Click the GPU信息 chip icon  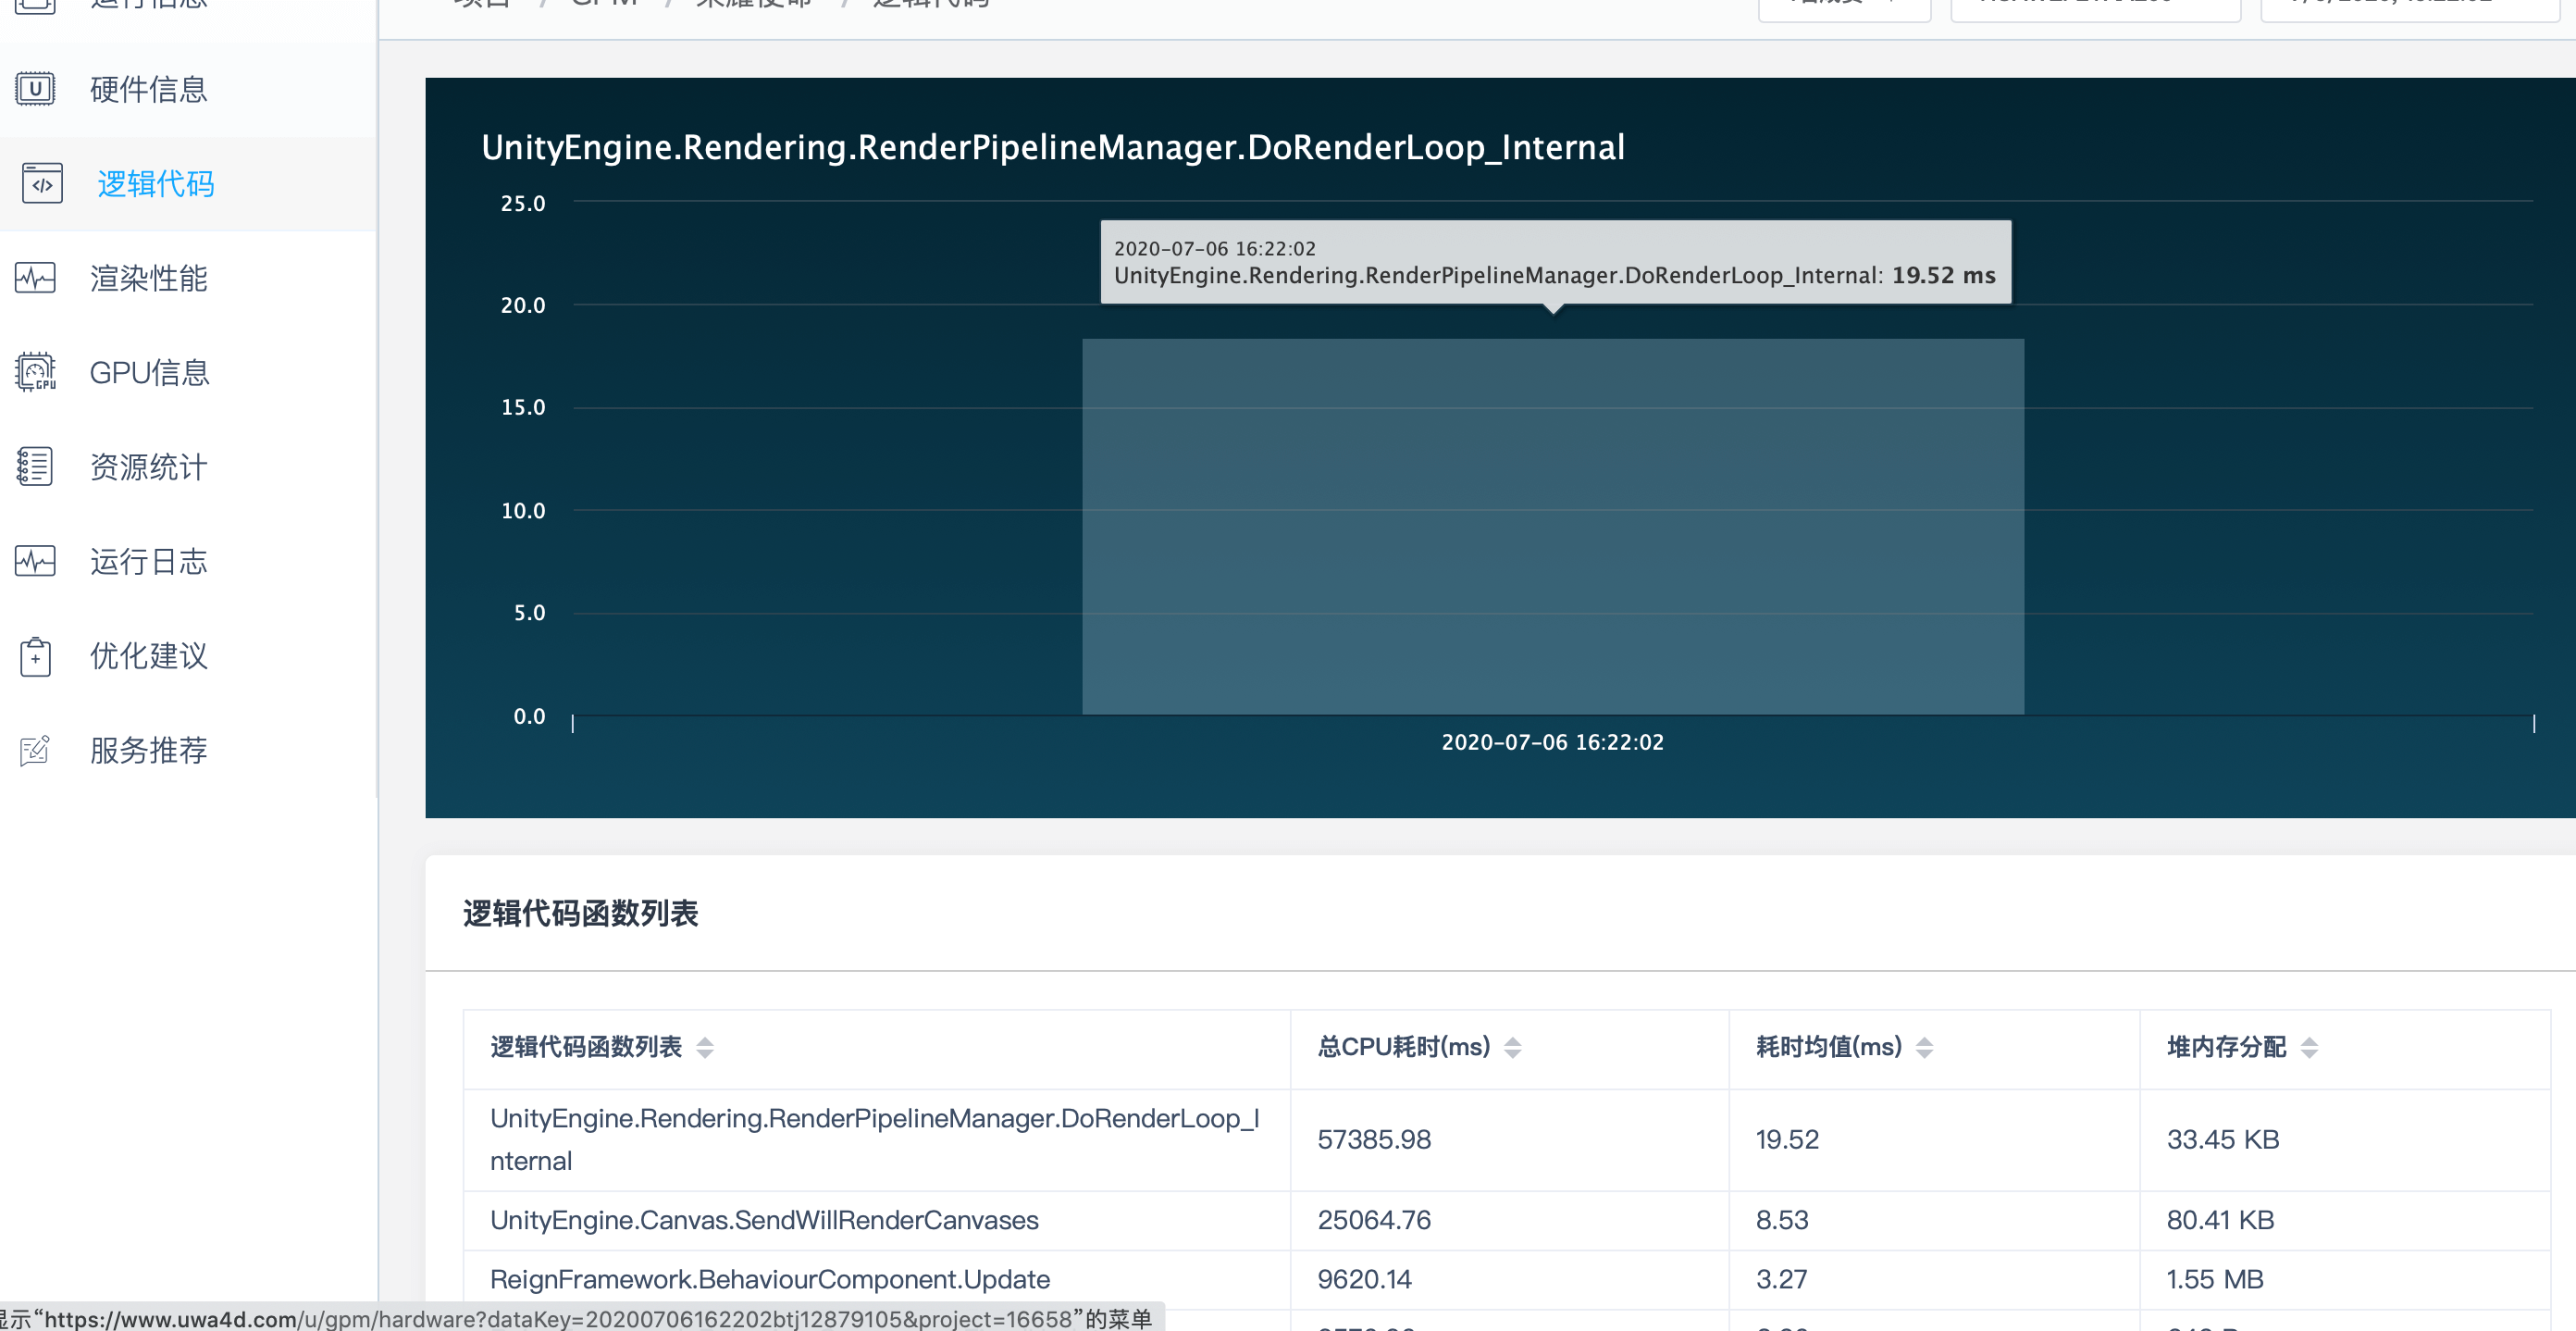pos(35,372)
